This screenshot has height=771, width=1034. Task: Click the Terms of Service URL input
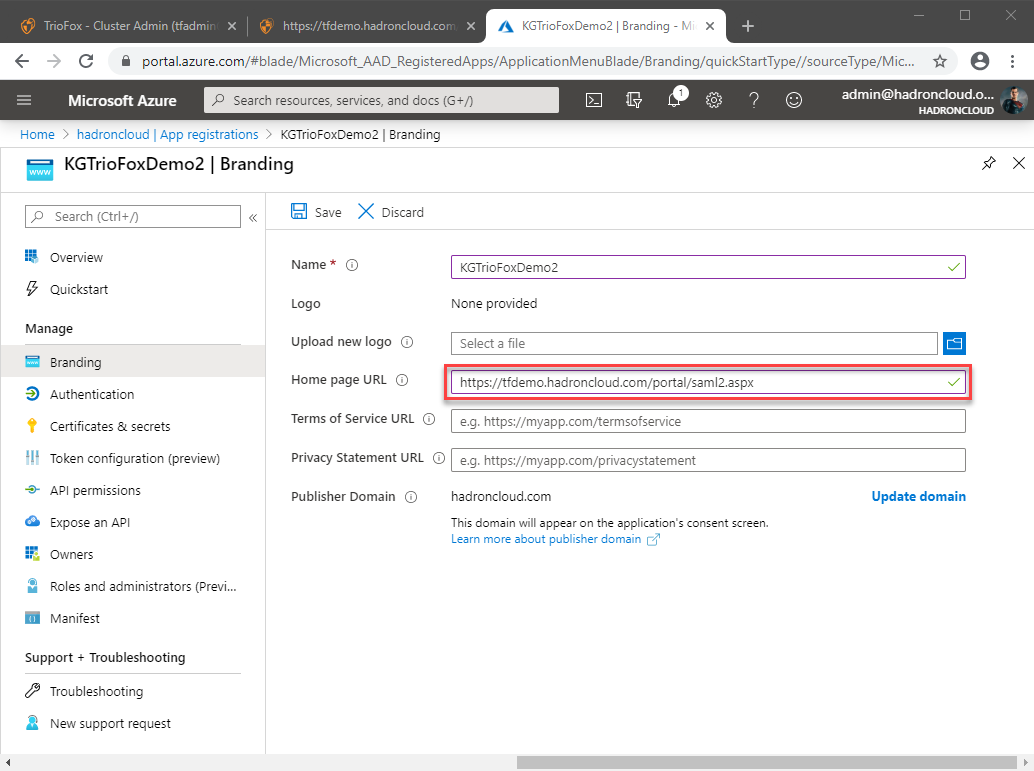(708, 421)
